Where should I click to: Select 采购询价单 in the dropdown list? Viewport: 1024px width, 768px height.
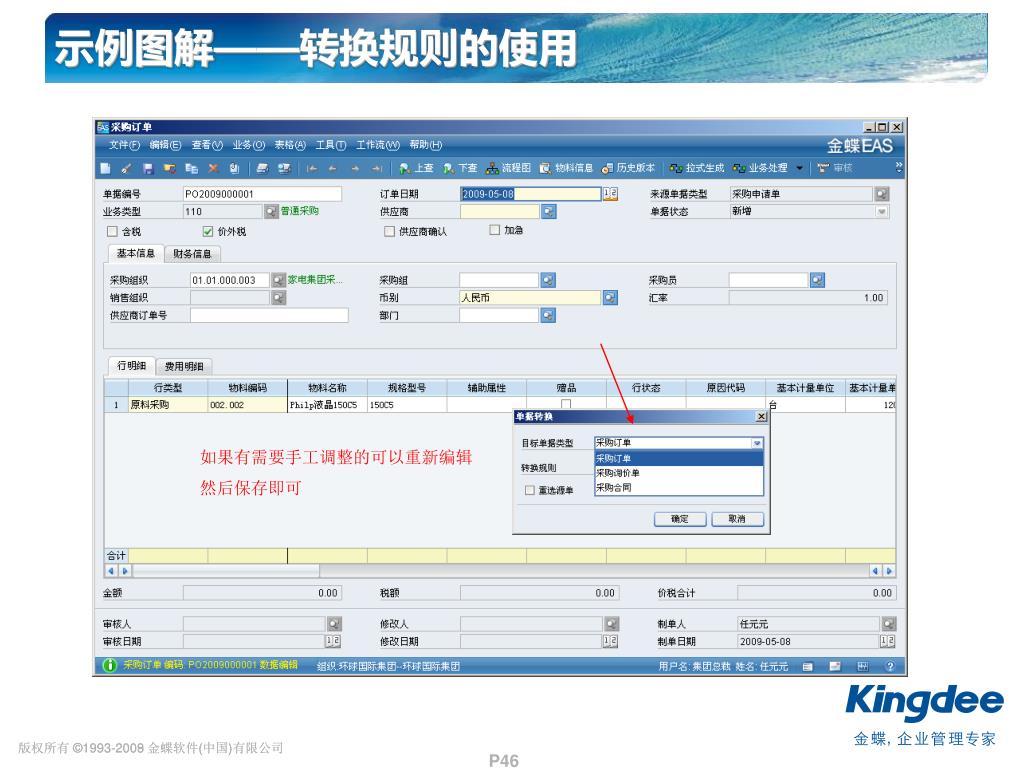click(x=679, y=473)
